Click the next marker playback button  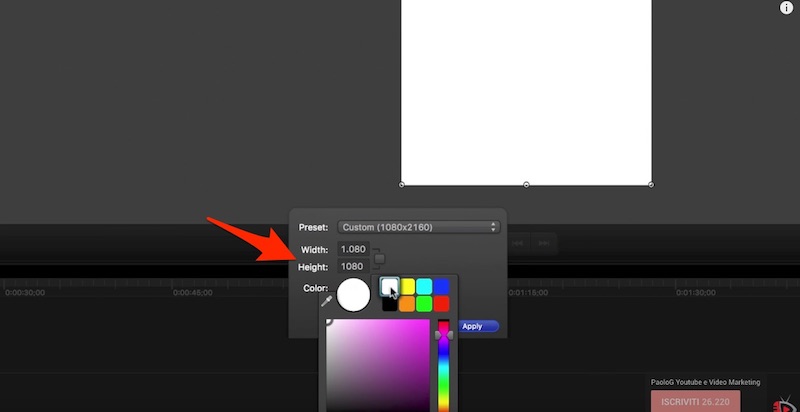coord(544,243)
